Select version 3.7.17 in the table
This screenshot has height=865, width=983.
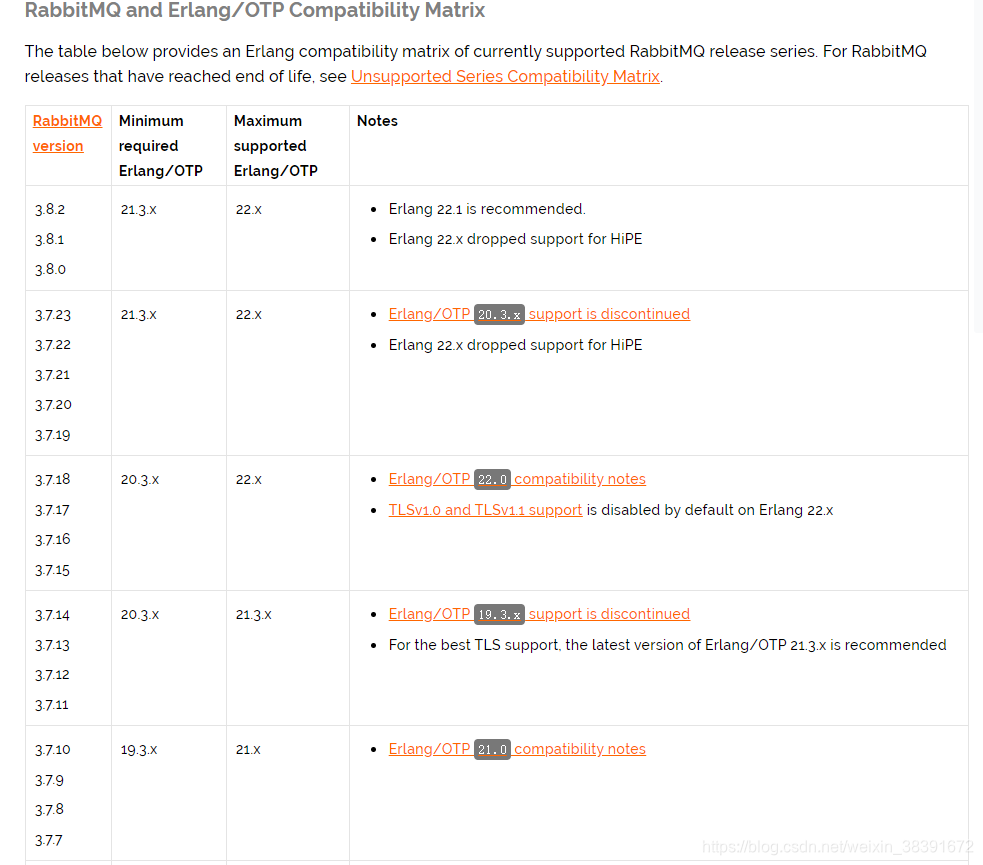[x=52, y=510]
